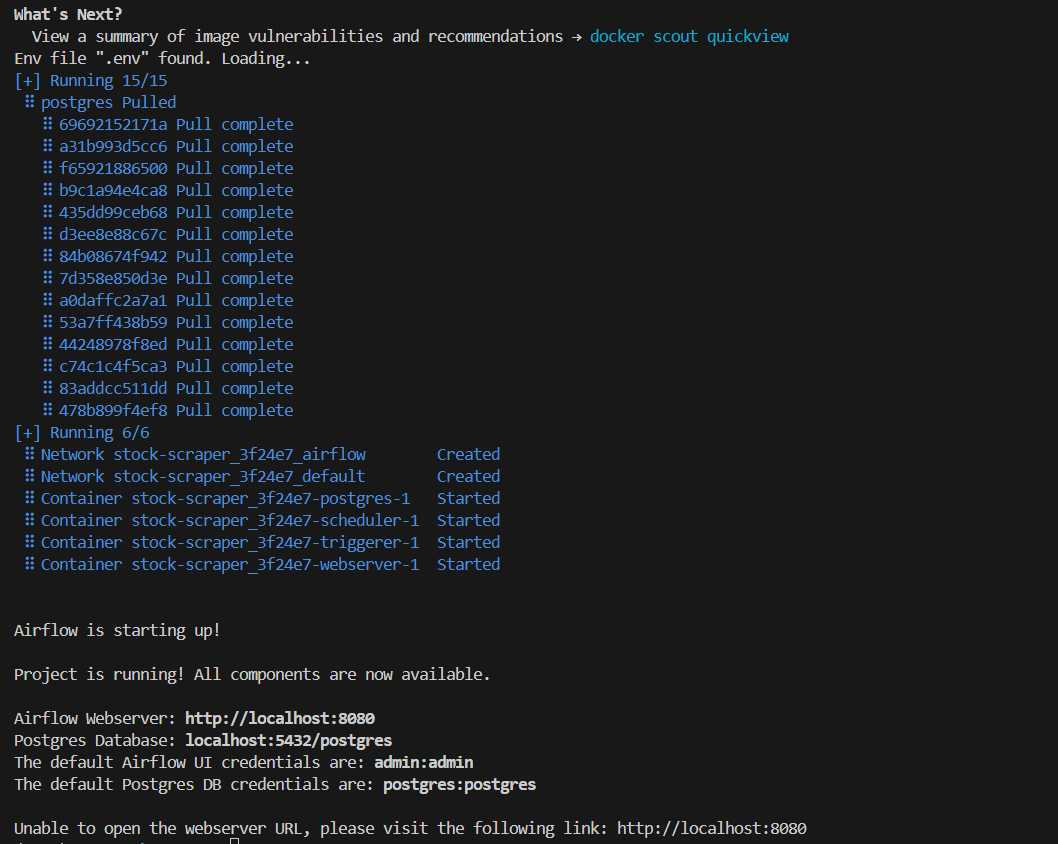Click layer 'b9c1a94e4ca8 Pull complete'
The image size is (1058, 844).
[168, 190]
